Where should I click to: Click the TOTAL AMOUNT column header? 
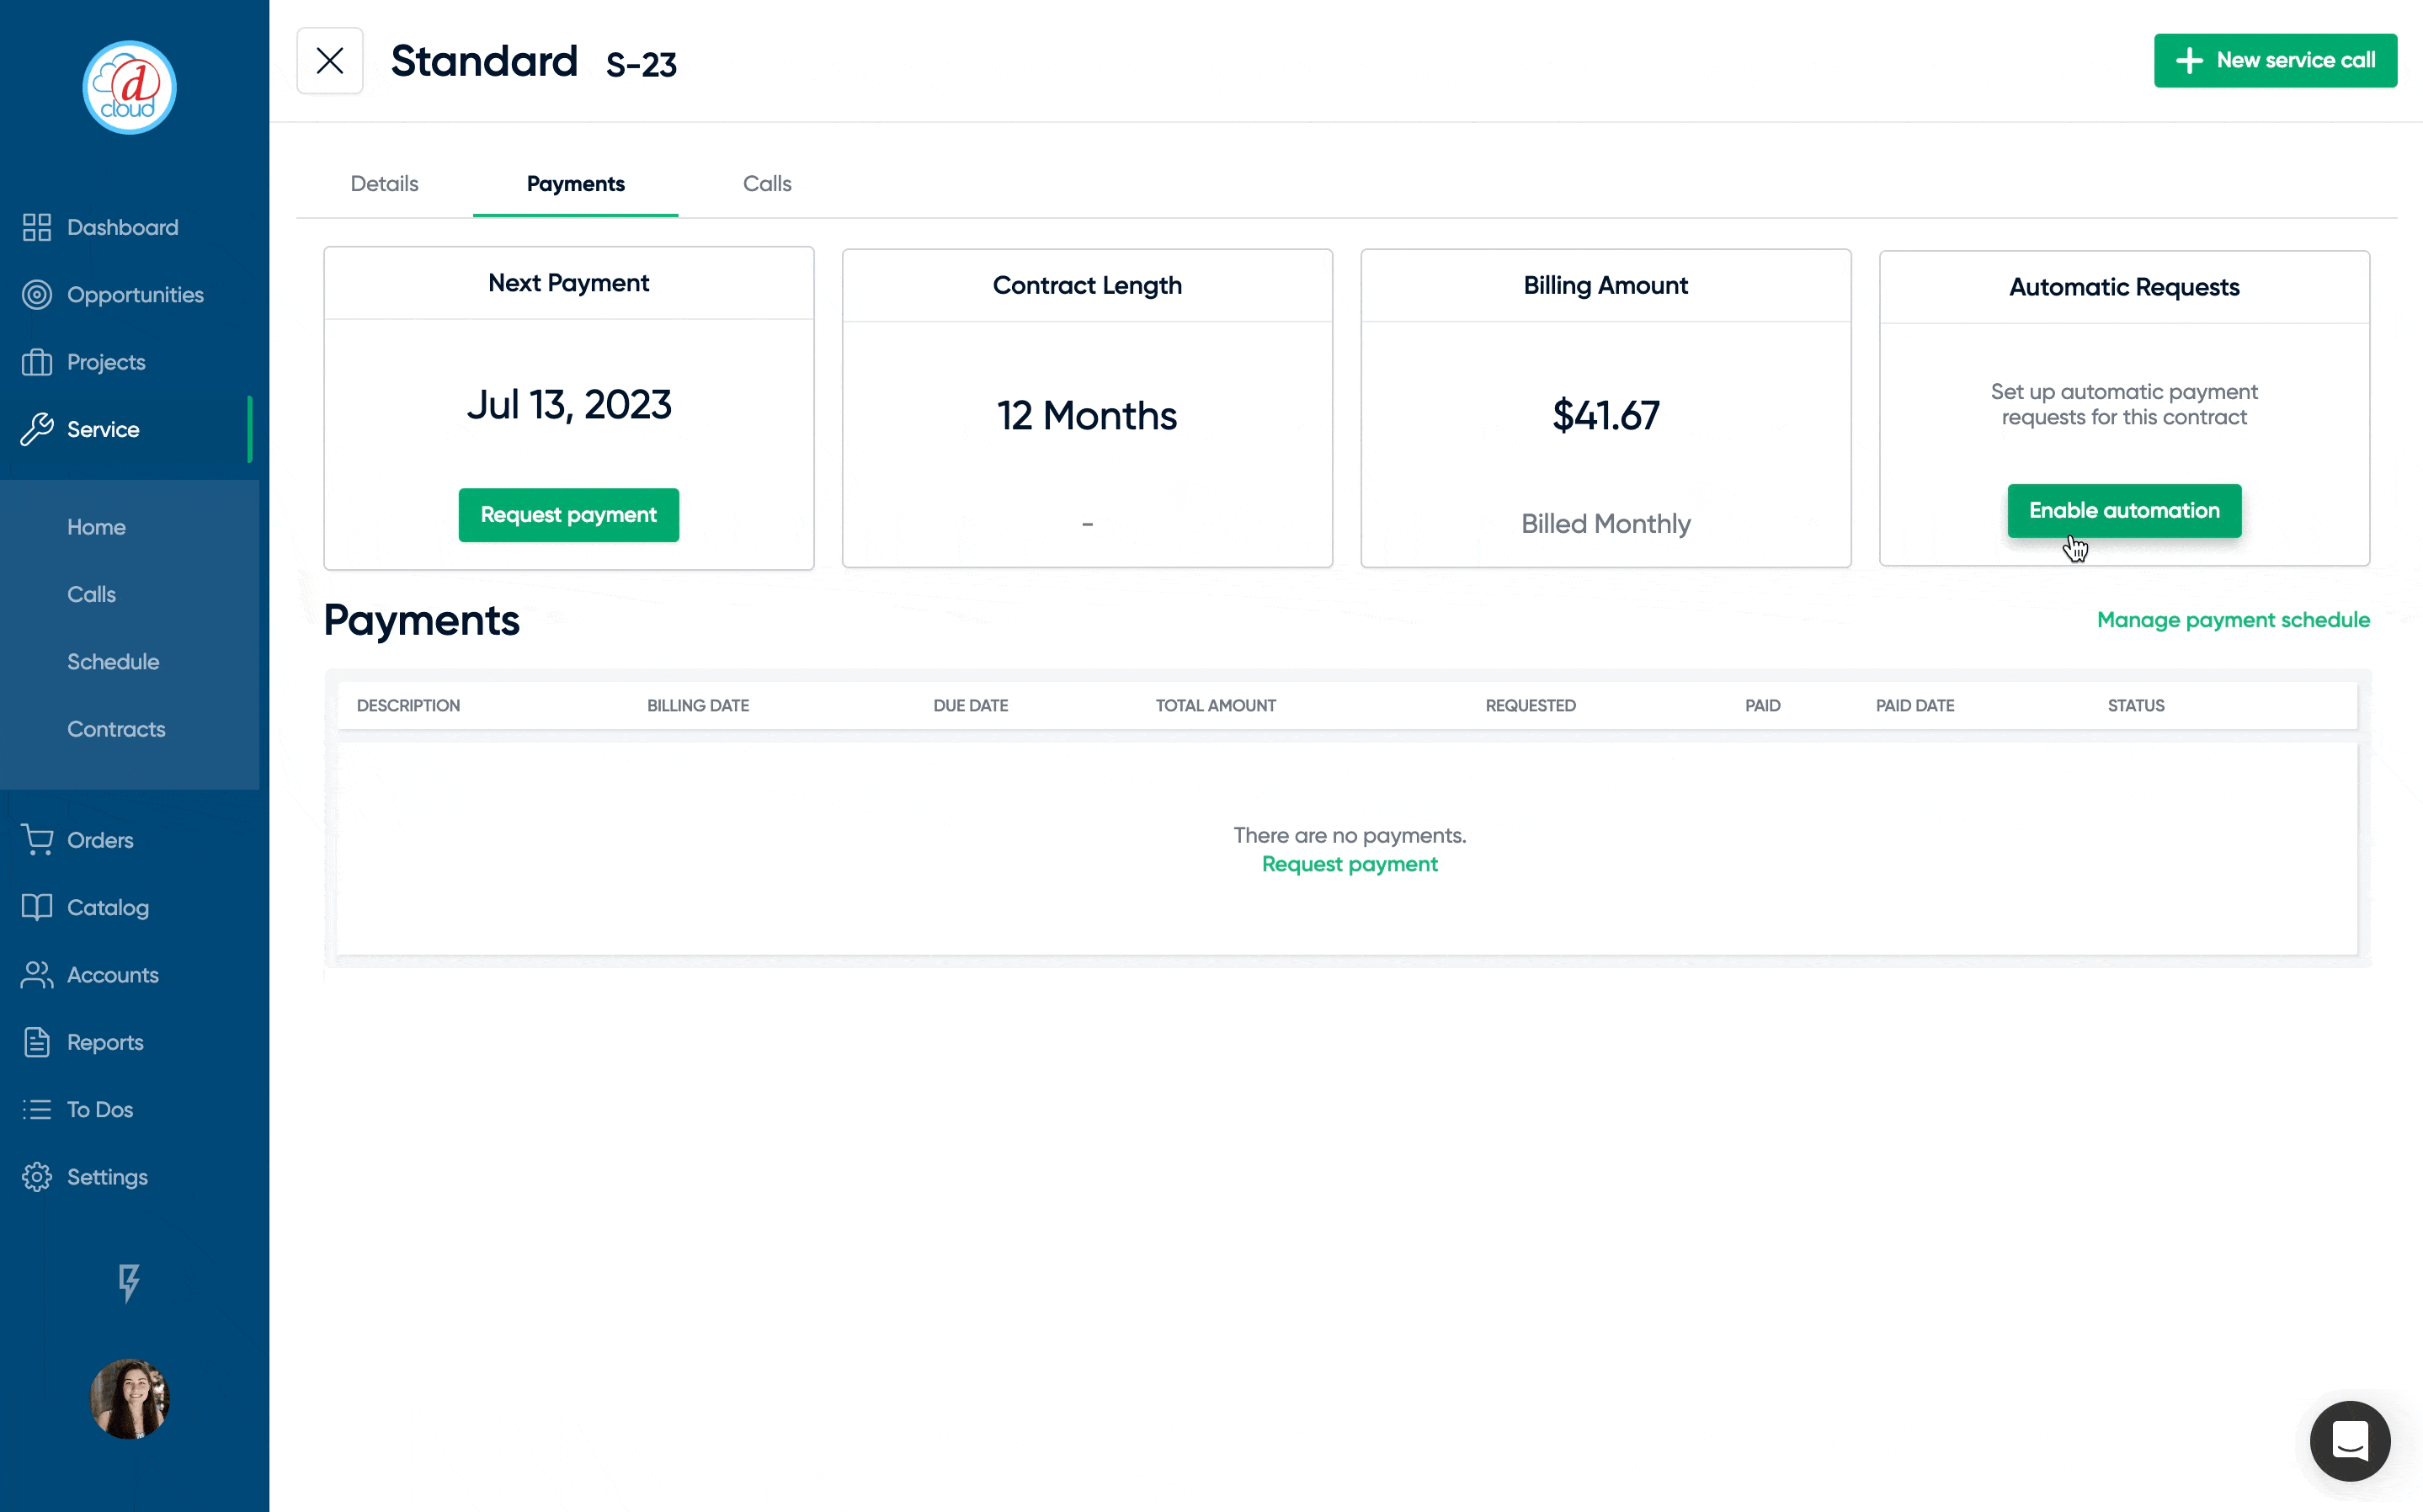(1216, 705)
